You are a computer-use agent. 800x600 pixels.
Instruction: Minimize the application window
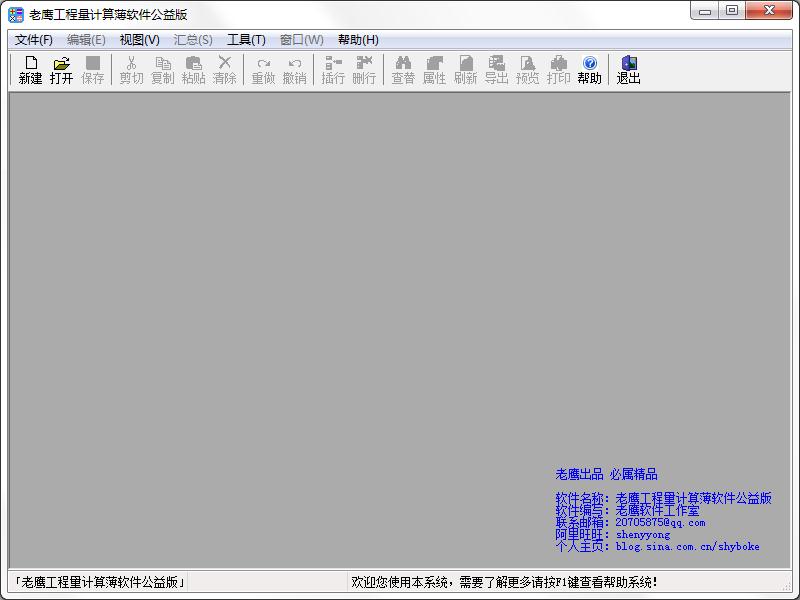coord(705,11)
